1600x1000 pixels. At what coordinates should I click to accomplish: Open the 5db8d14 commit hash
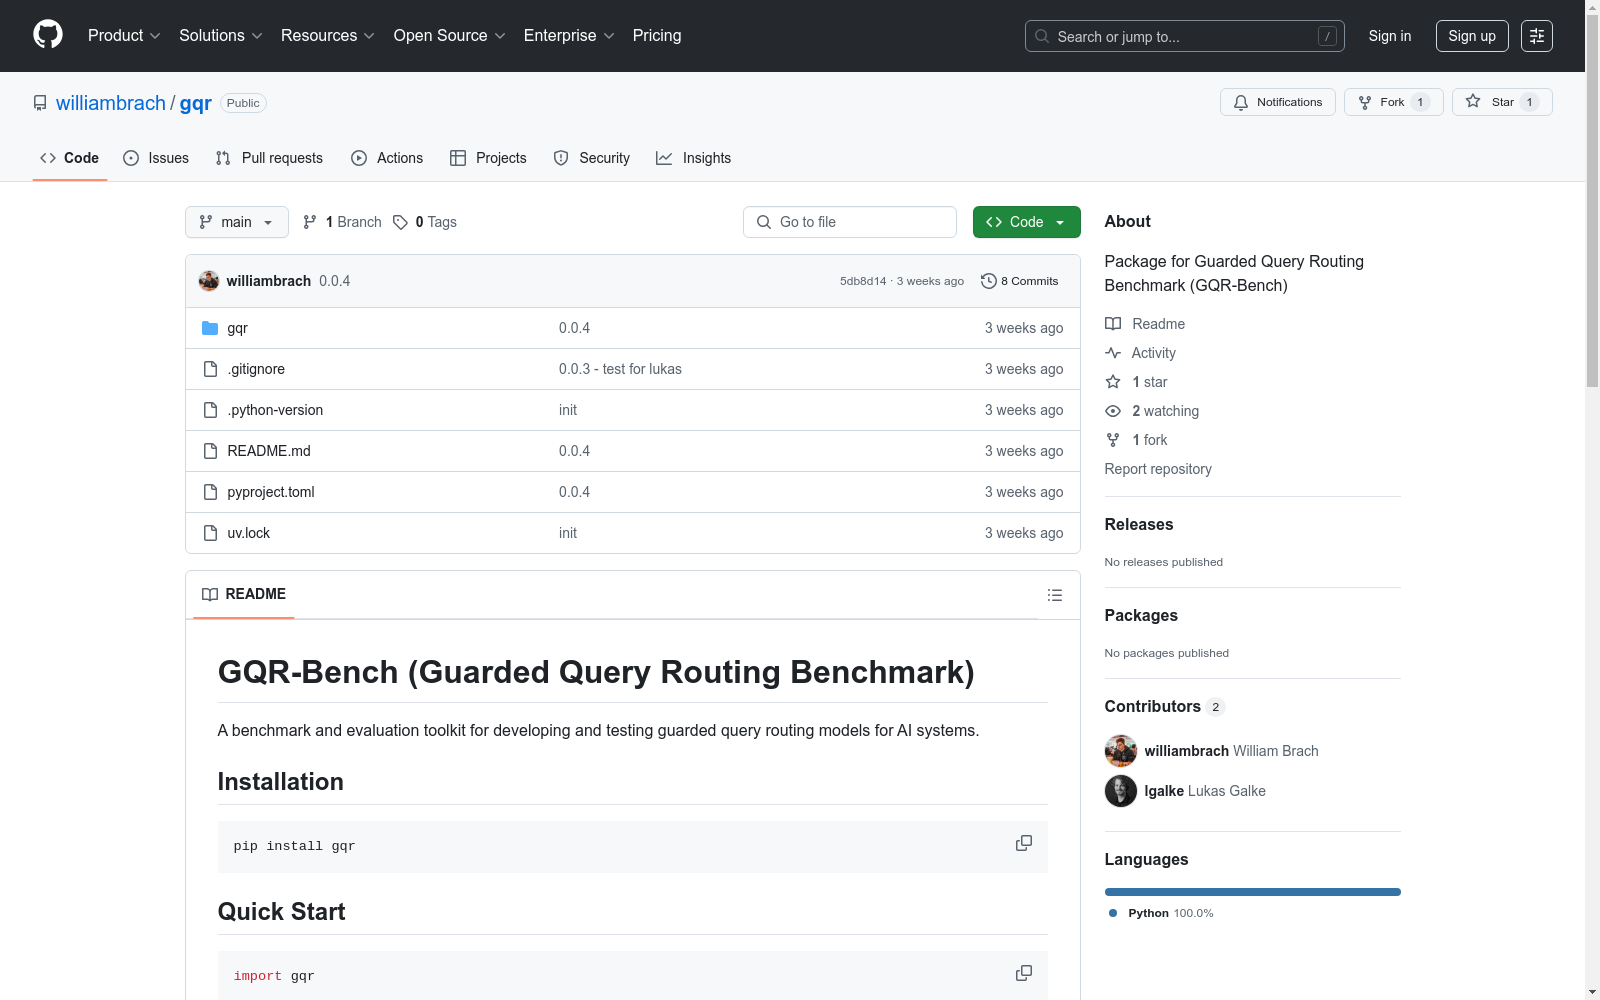(863, 281)
